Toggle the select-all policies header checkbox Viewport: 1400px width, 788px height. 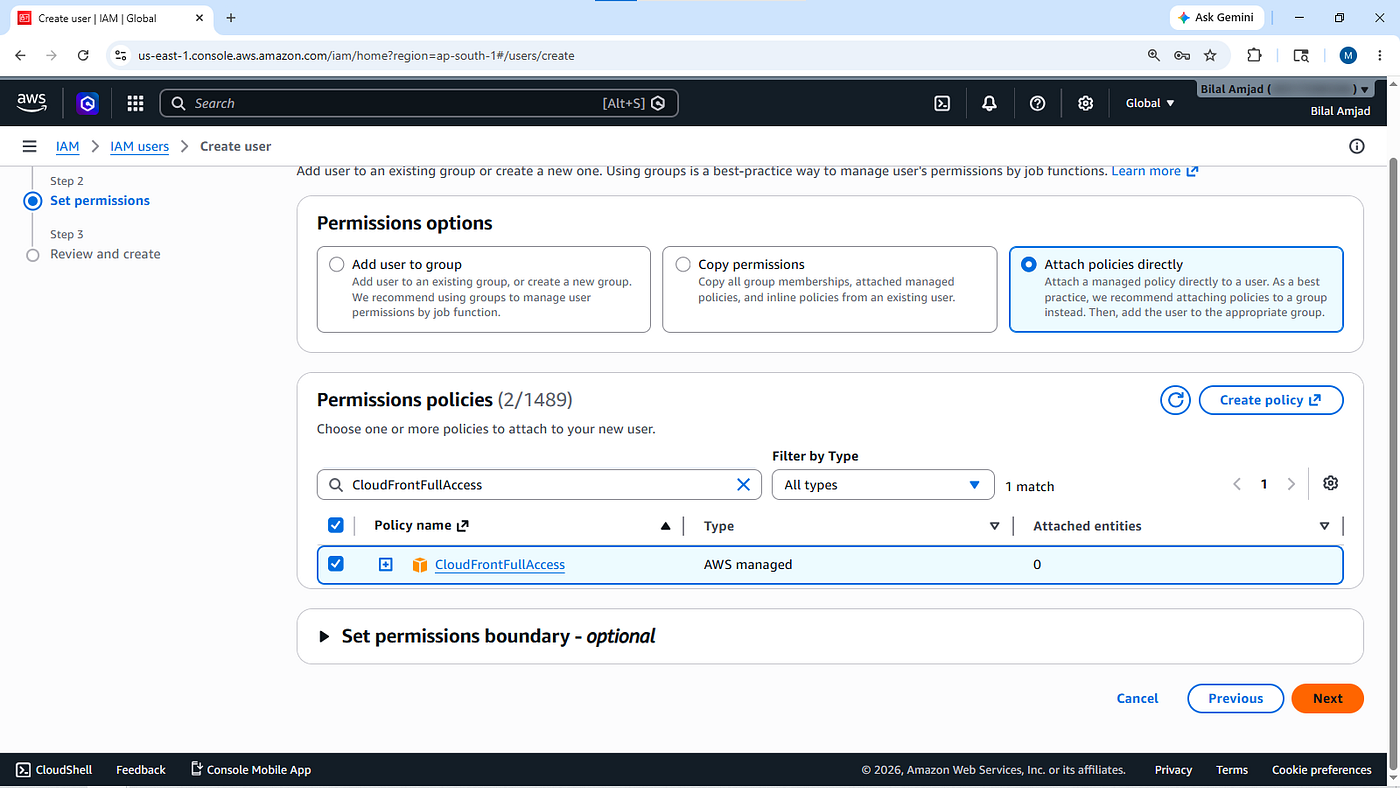point(336,525)
